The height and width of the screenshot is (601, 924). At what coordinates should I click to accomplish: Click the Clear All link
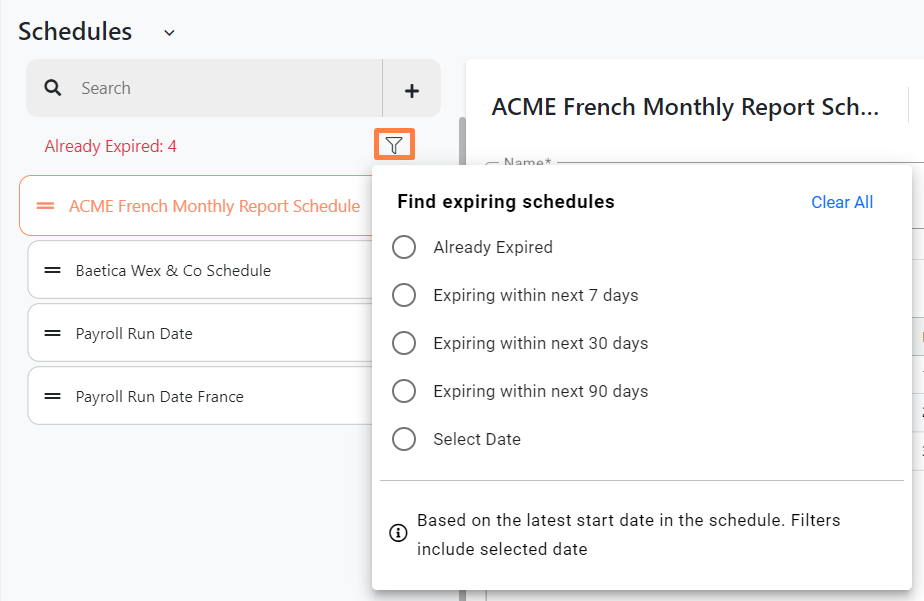(842, 202)
